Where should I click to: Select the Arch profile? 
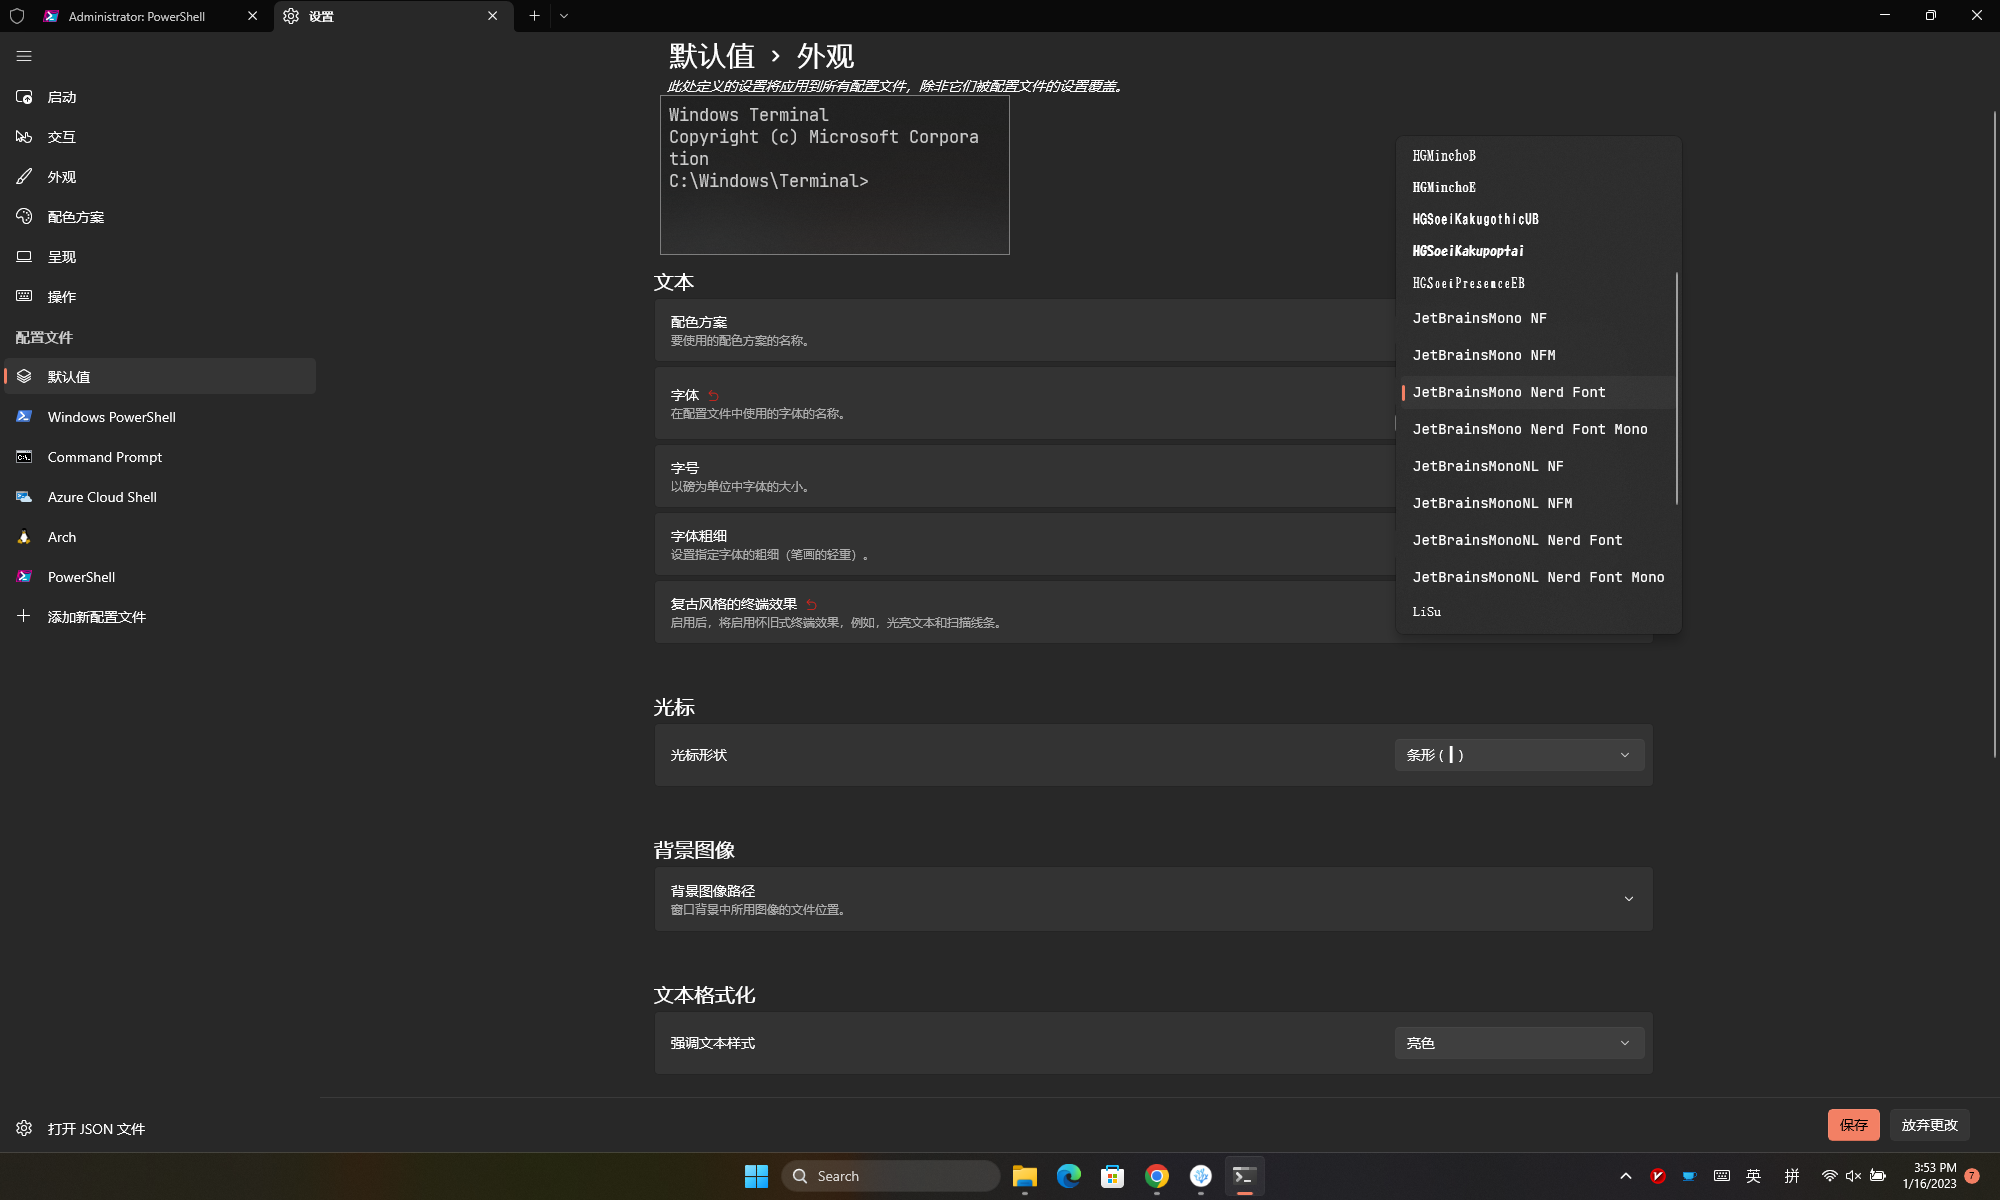click(160, 537)
